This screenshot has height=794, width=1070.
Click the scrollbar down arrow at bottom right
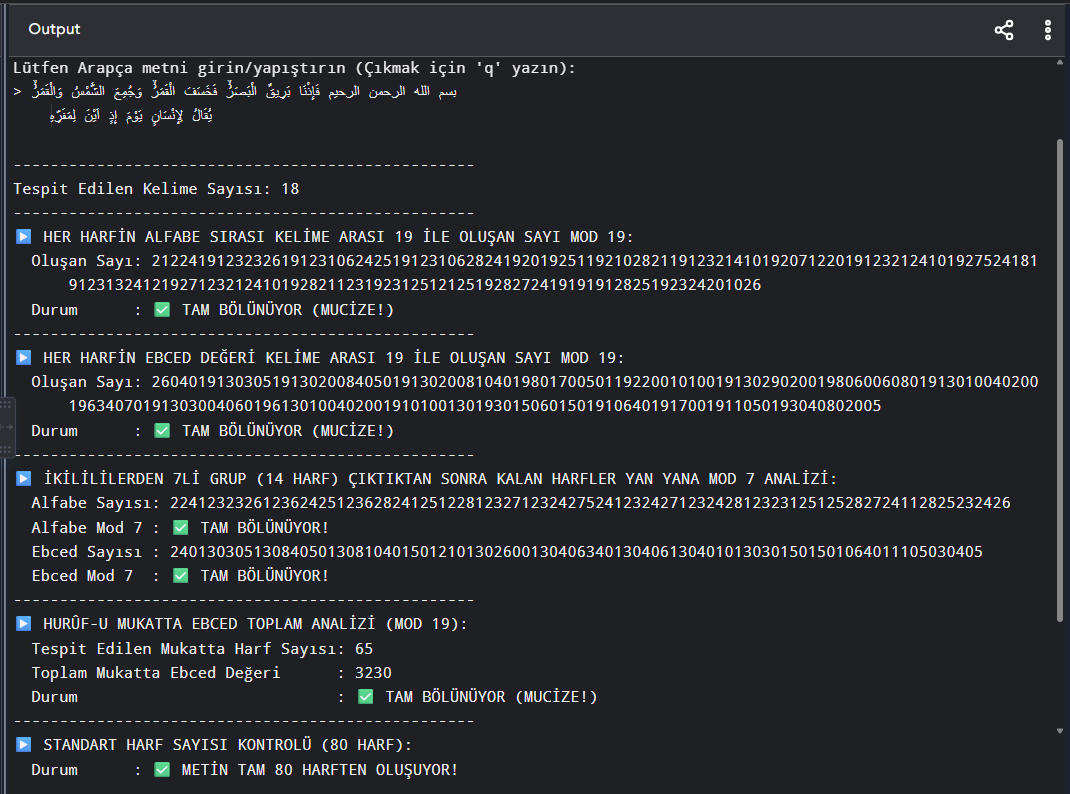pyautogui.click(x=1060, y=731)
